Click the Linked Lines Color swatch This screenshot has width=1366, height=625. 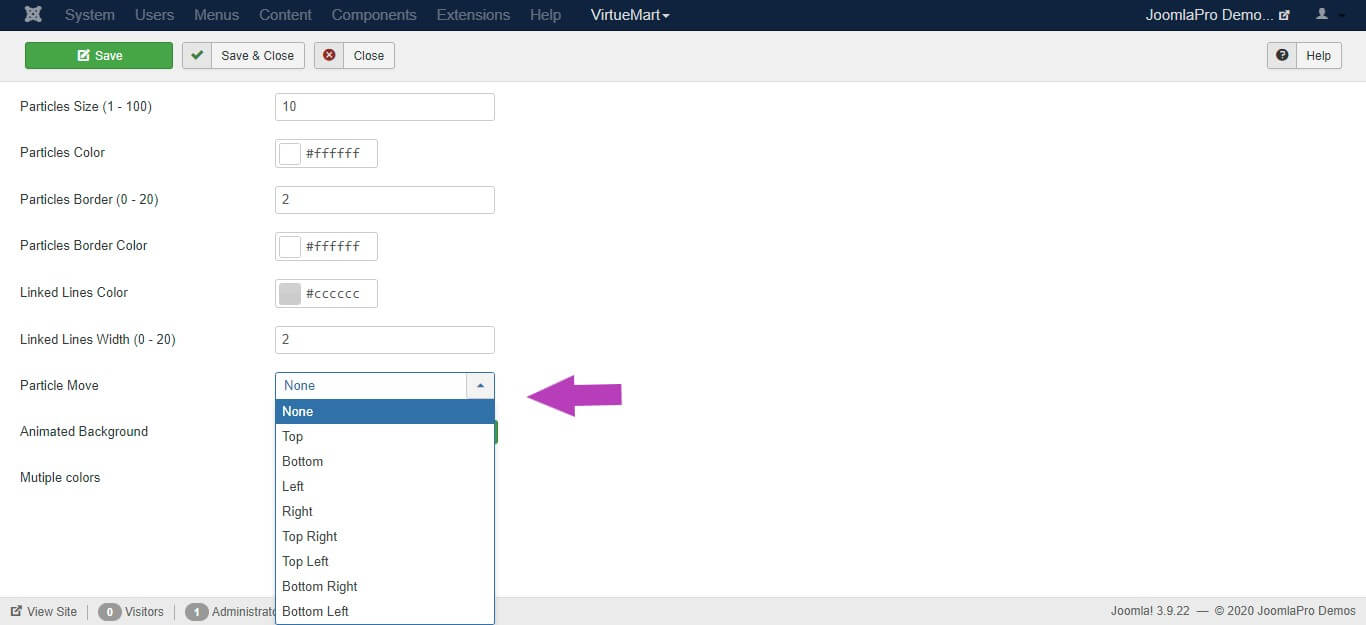290,294
